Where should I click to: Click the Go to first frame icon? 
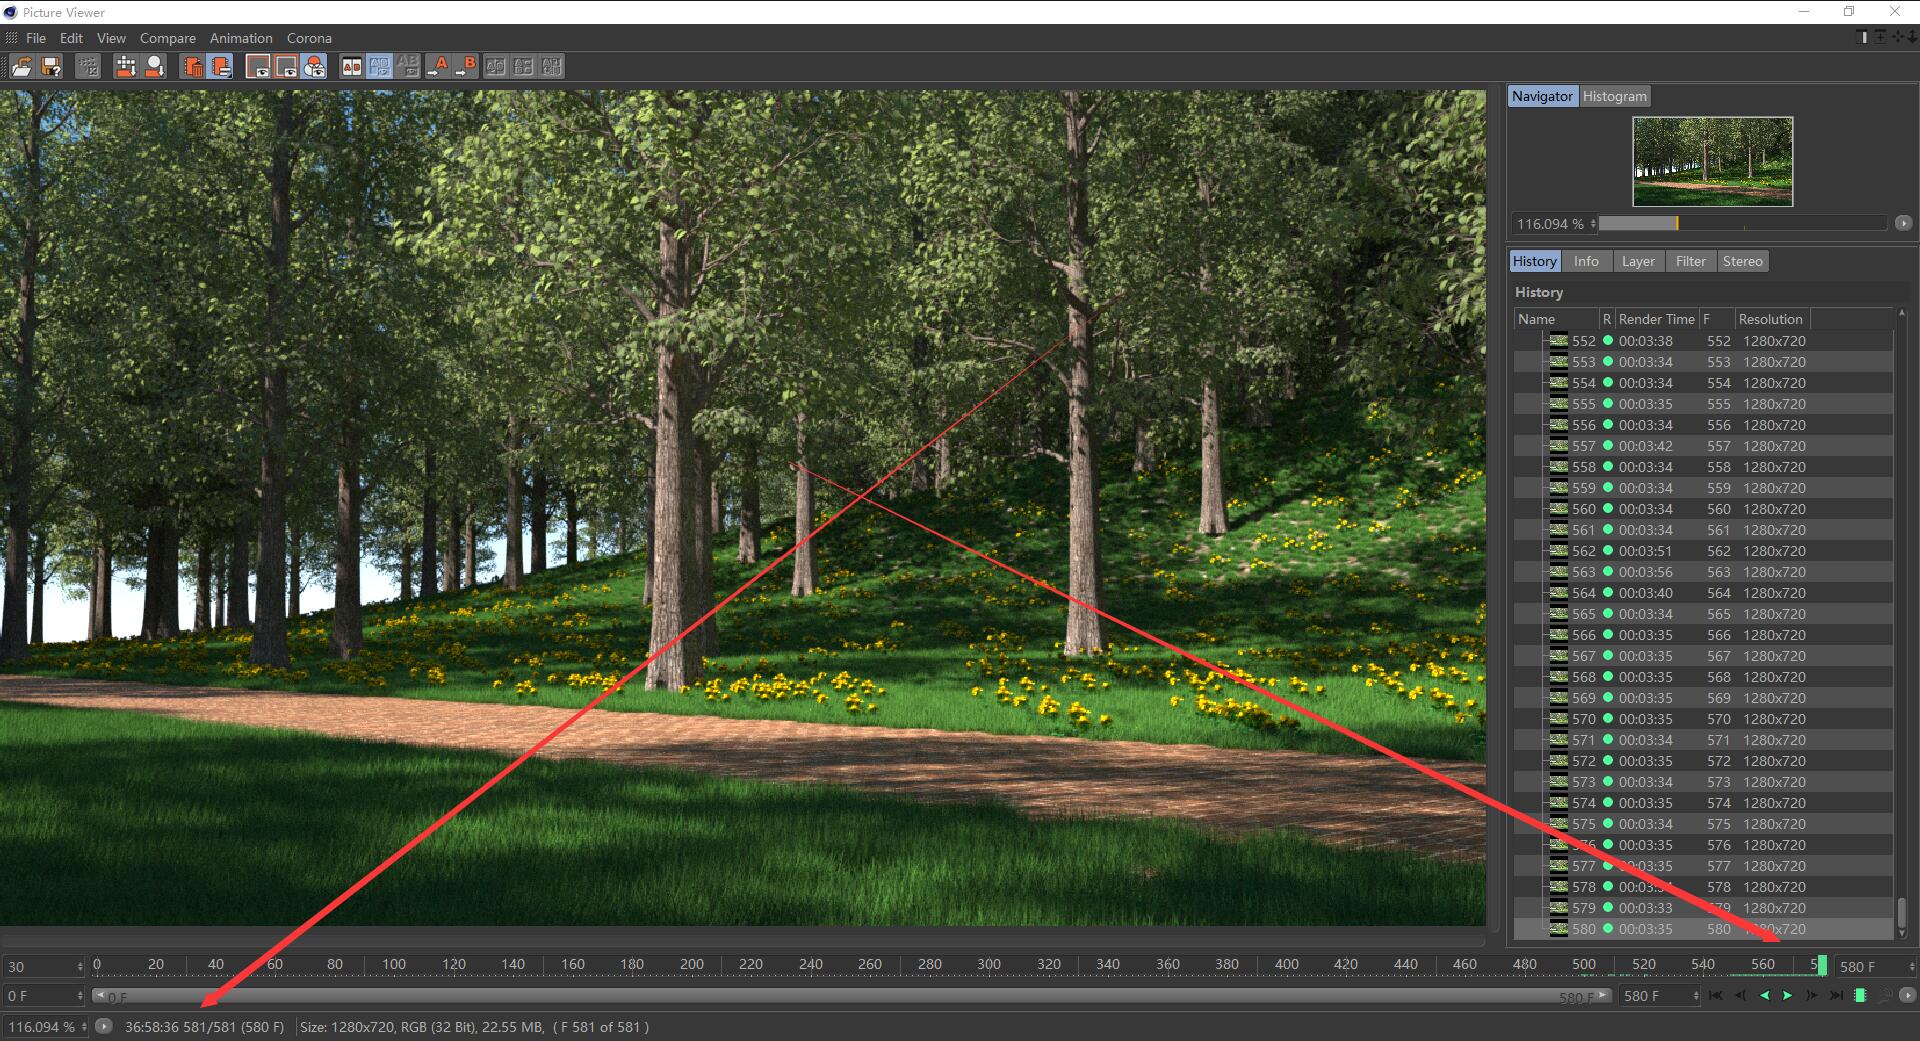click(x=1716, y=996)
